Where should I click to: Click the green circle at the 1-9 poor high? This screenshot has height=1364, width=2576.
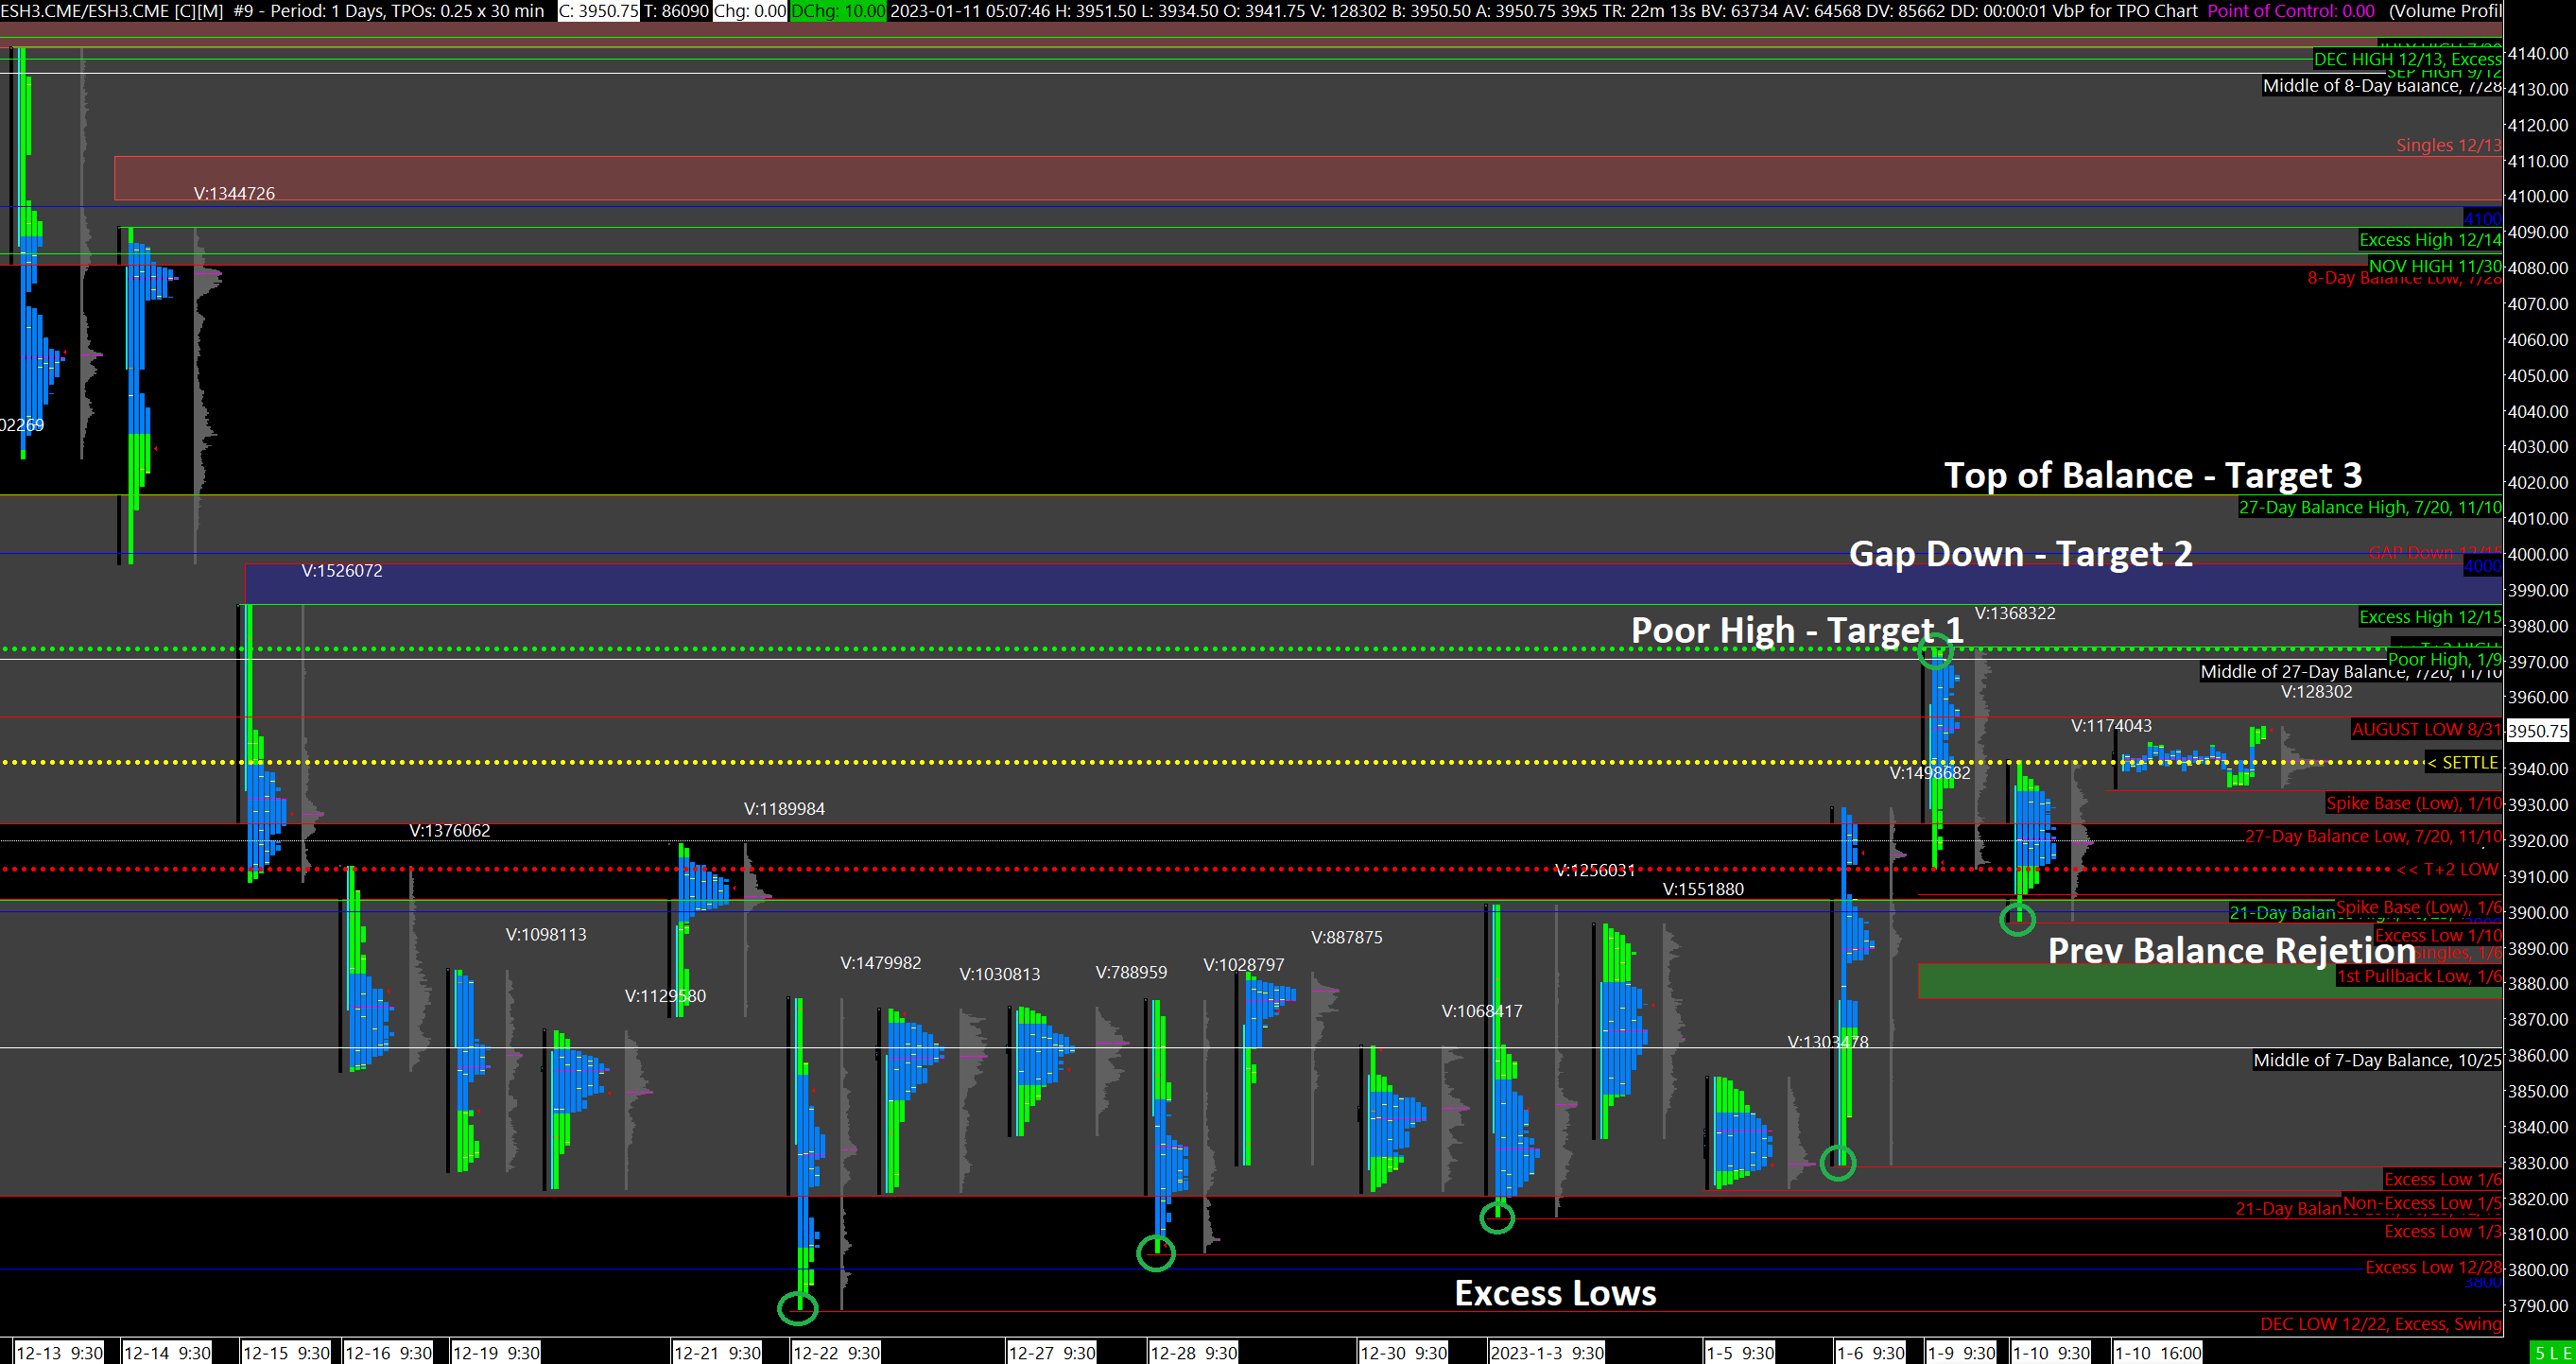coord(1935,652)
